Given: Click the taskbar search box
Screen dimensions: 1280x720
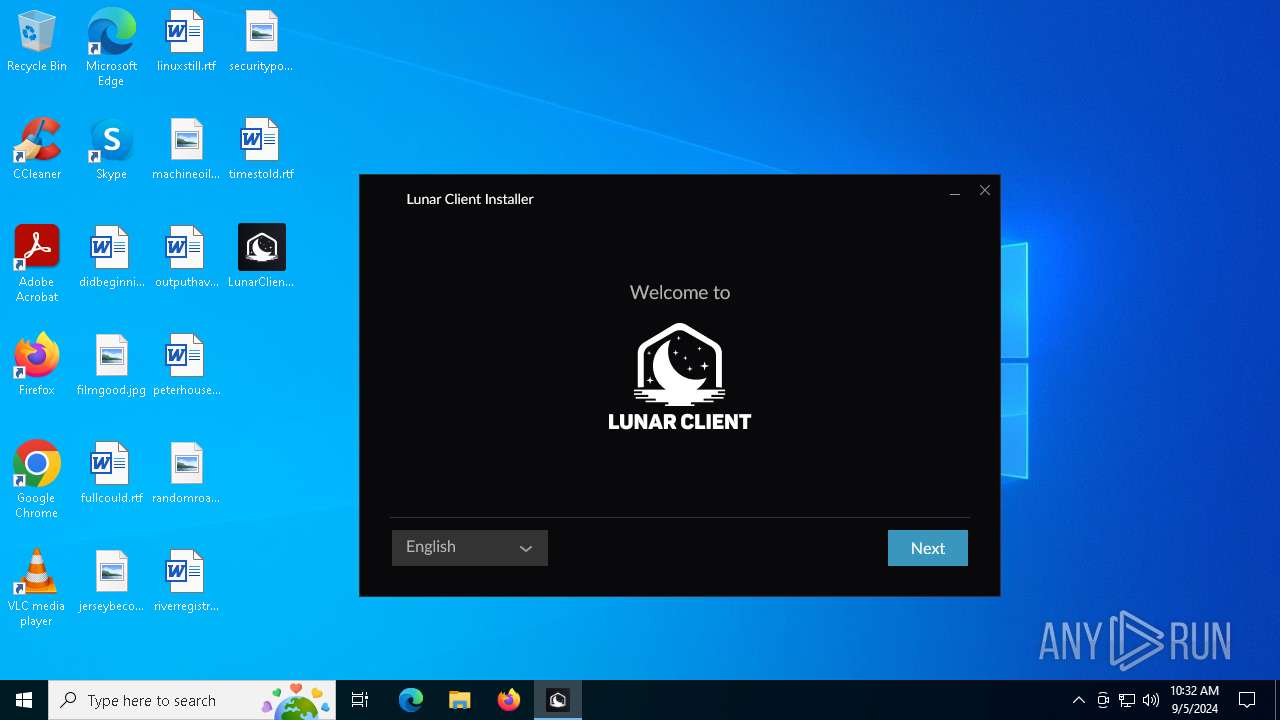Looking at the screenshot, I should [192, 700].
